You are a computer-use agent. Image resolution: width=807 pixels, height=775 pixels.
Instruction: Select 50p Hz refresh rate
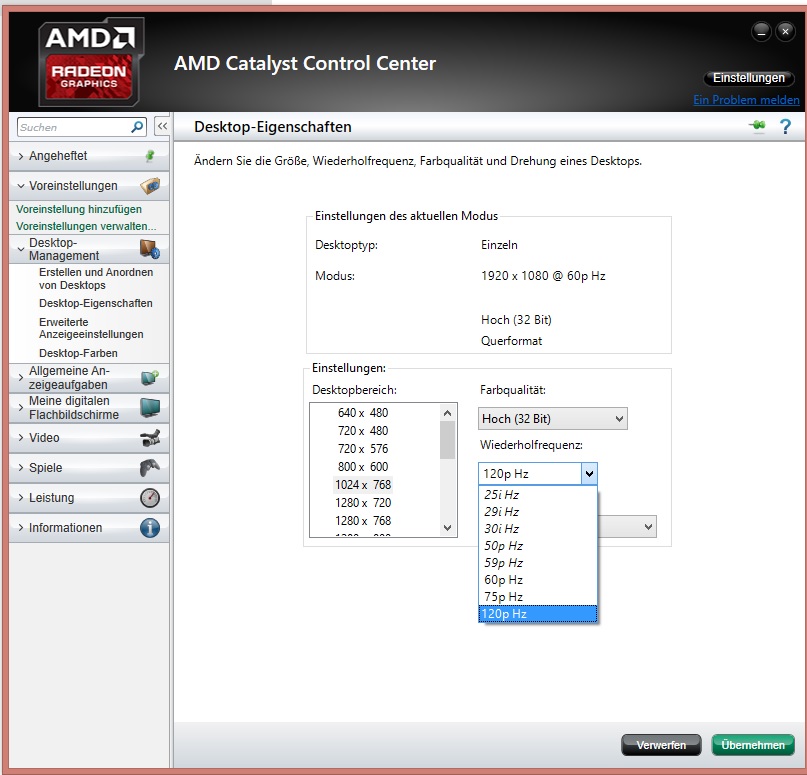537,545
